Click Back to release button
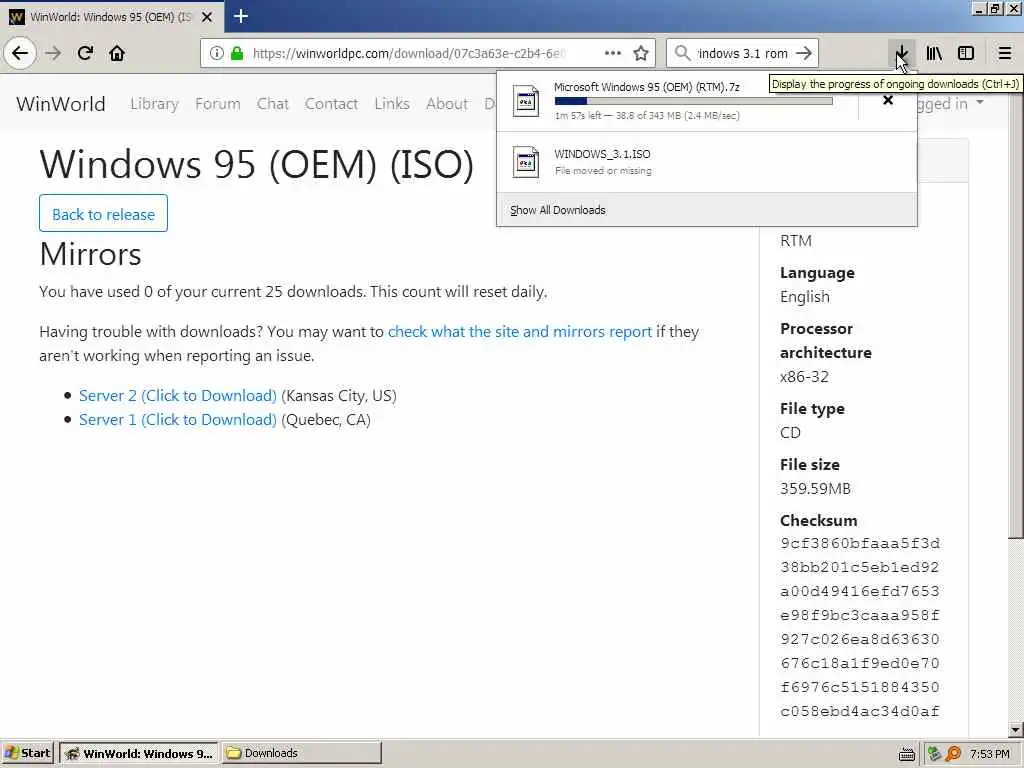 [x=103, y=214]
